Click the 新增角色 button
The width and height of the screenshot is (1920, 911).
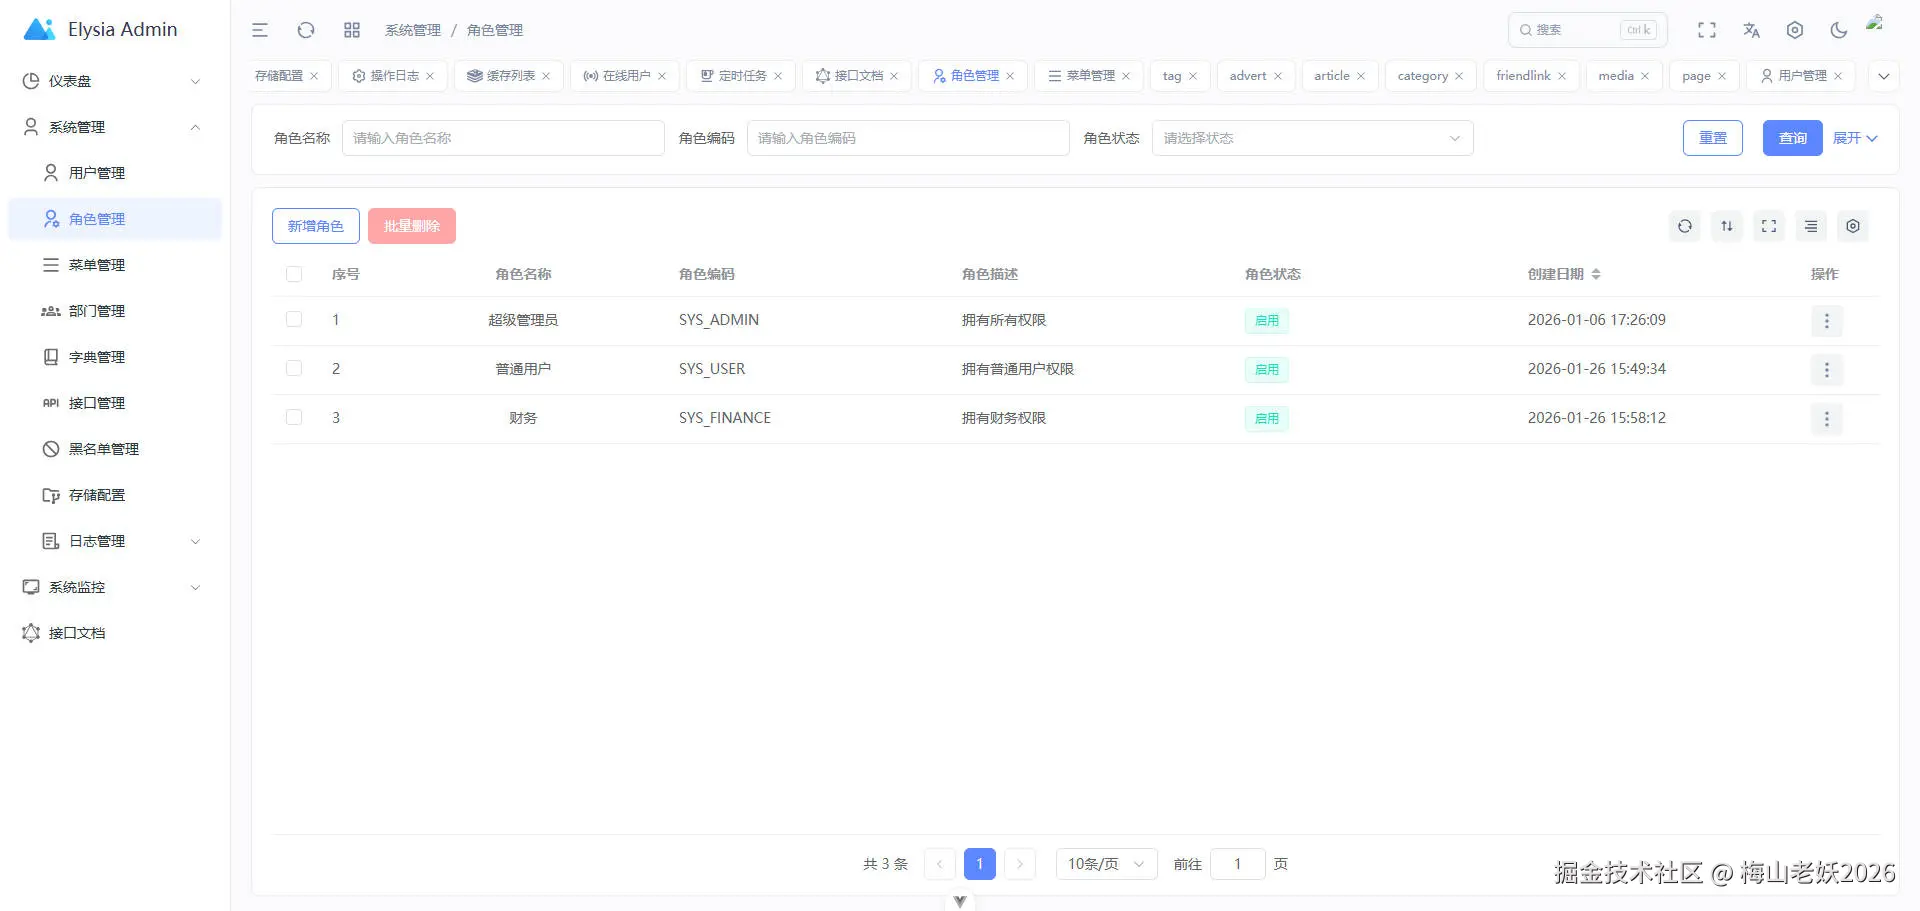[x=316, y=226]
